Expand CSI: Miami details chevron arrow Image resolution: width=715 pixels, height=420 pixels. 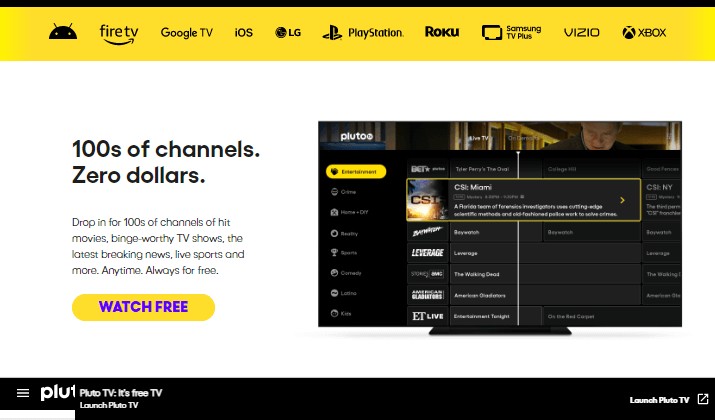click(622, 200)
